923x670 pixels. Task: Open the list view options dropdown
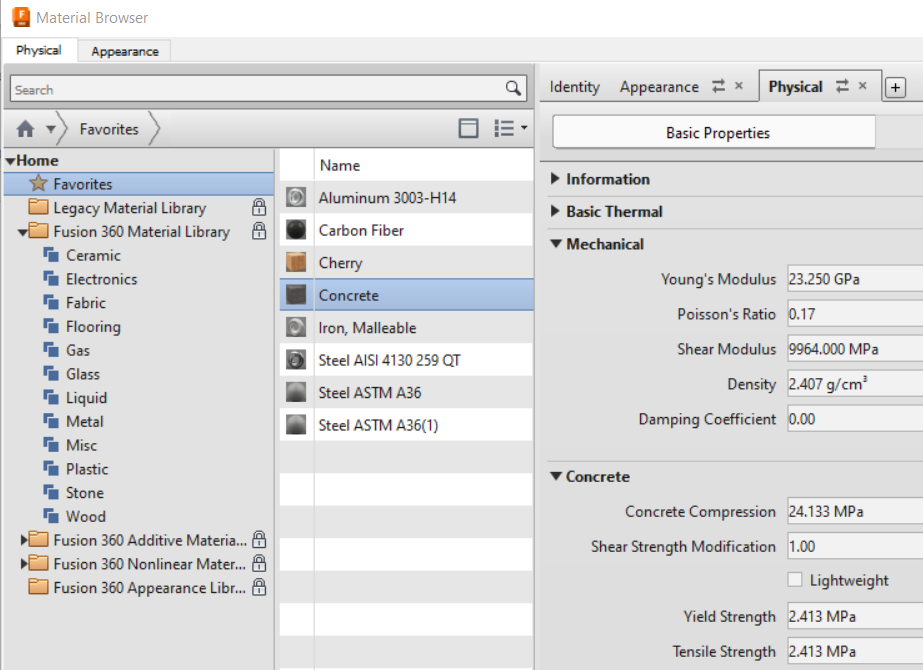tap(510, 128)
